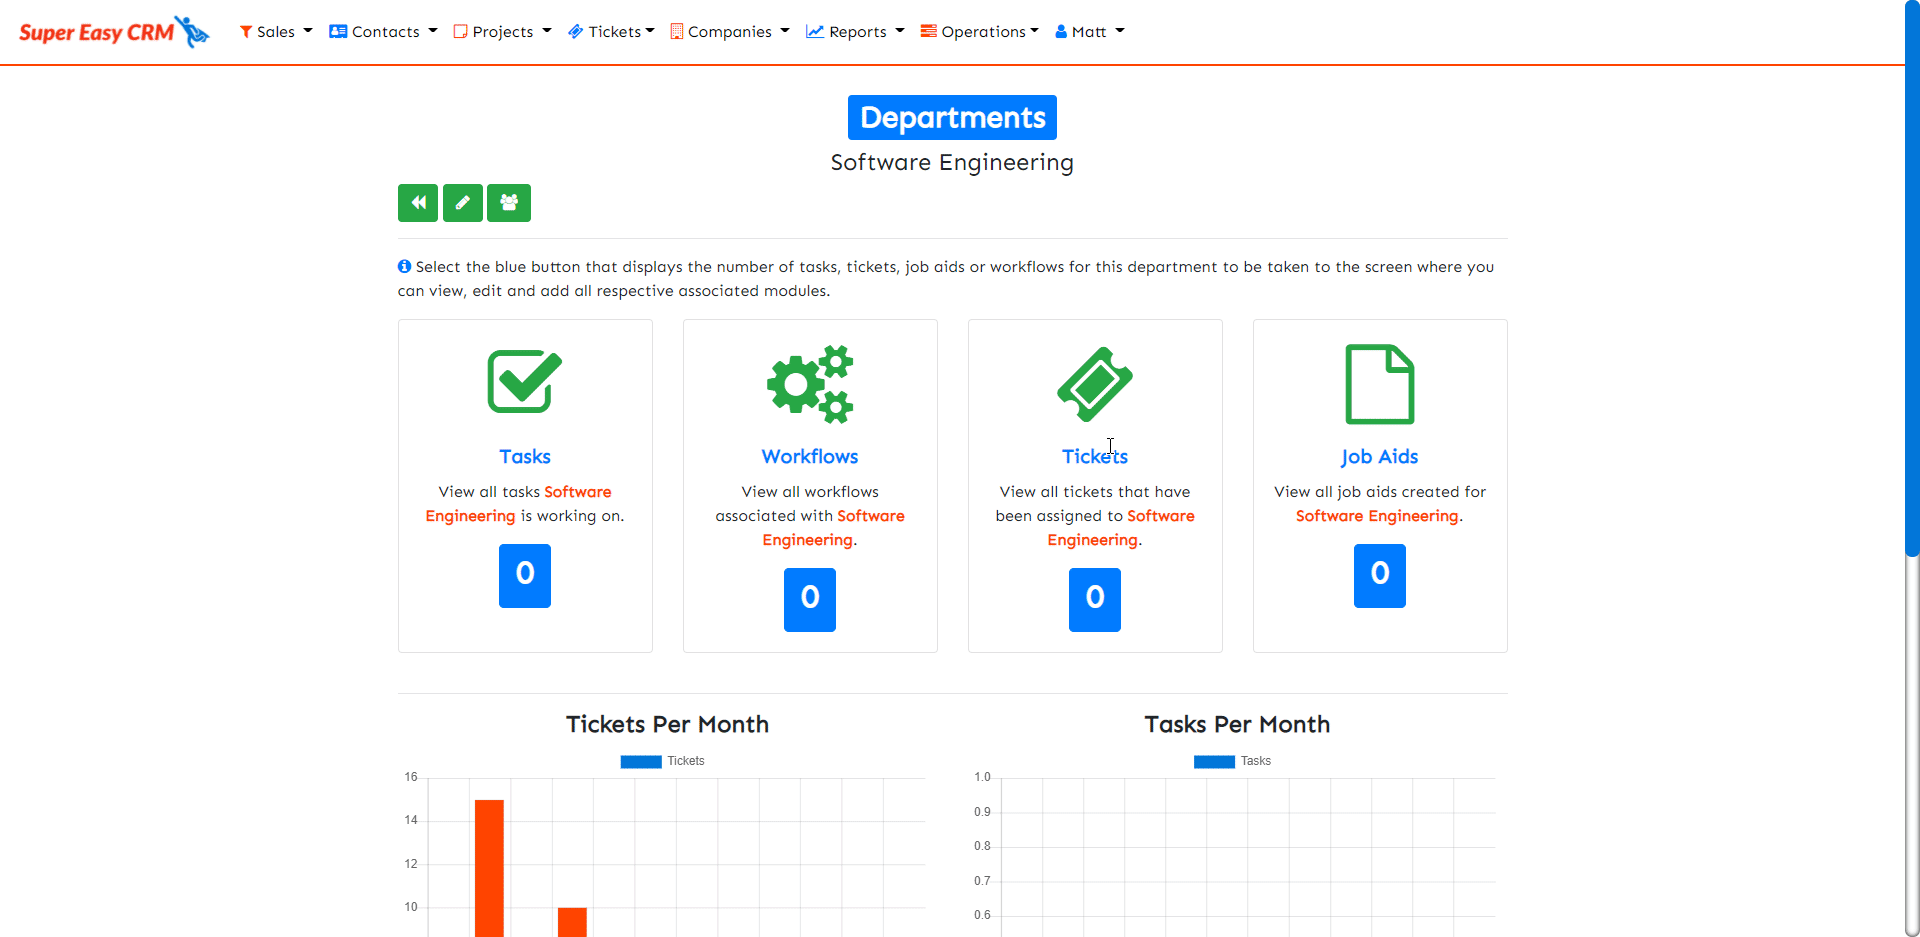
Task: Click the green back arrows button
Action: tap(418, 203)
